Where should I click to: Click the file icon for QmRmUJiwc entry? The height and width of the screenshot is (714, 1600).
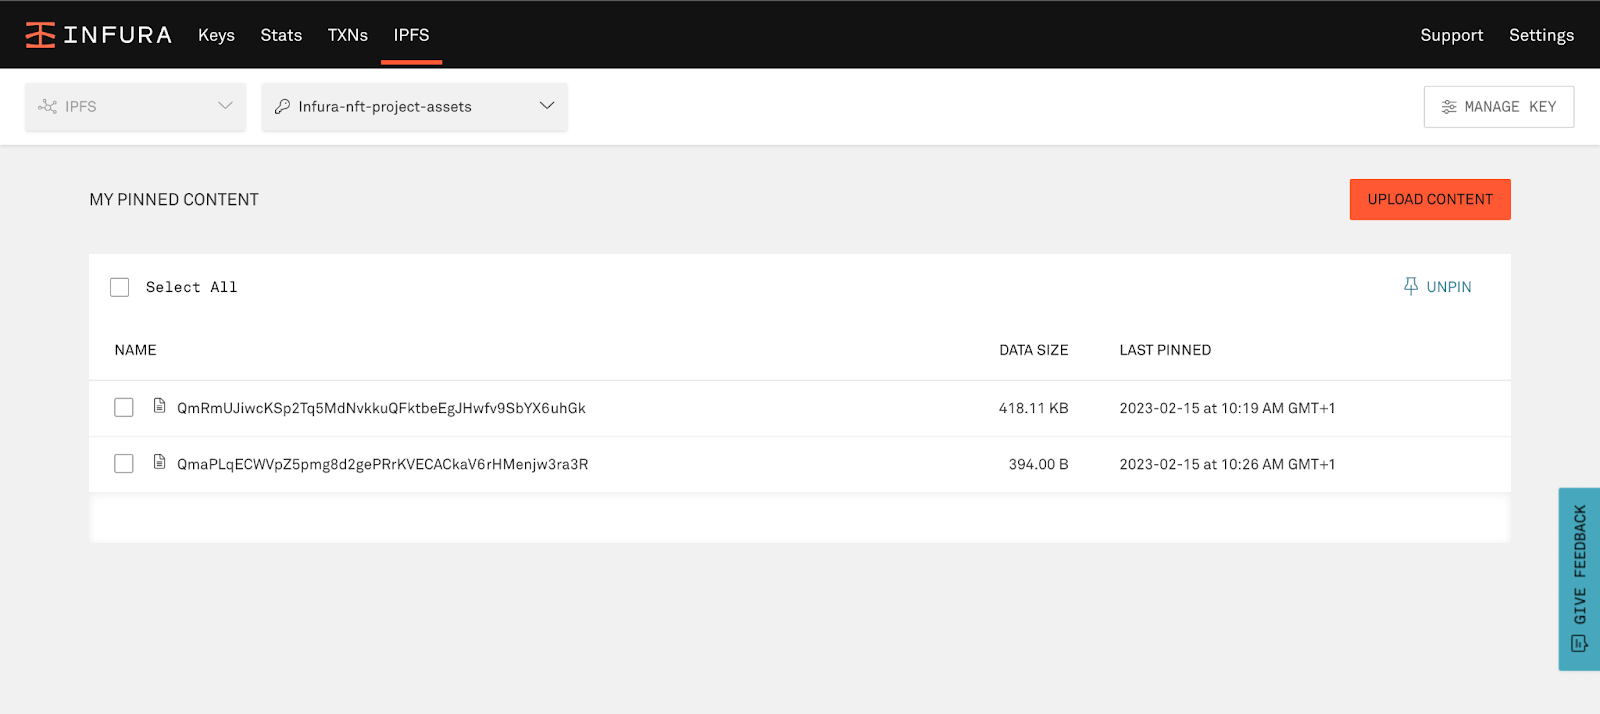(x=159, y=406)
